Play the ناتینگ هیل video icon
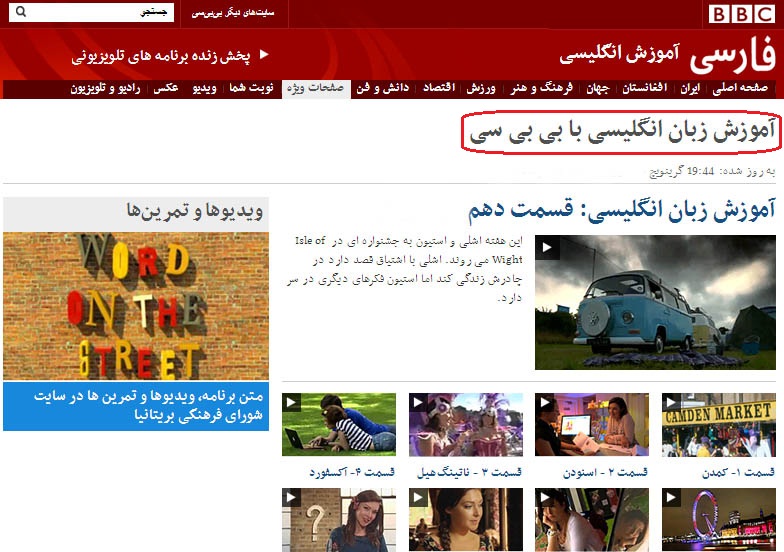 tap(418, 402)
